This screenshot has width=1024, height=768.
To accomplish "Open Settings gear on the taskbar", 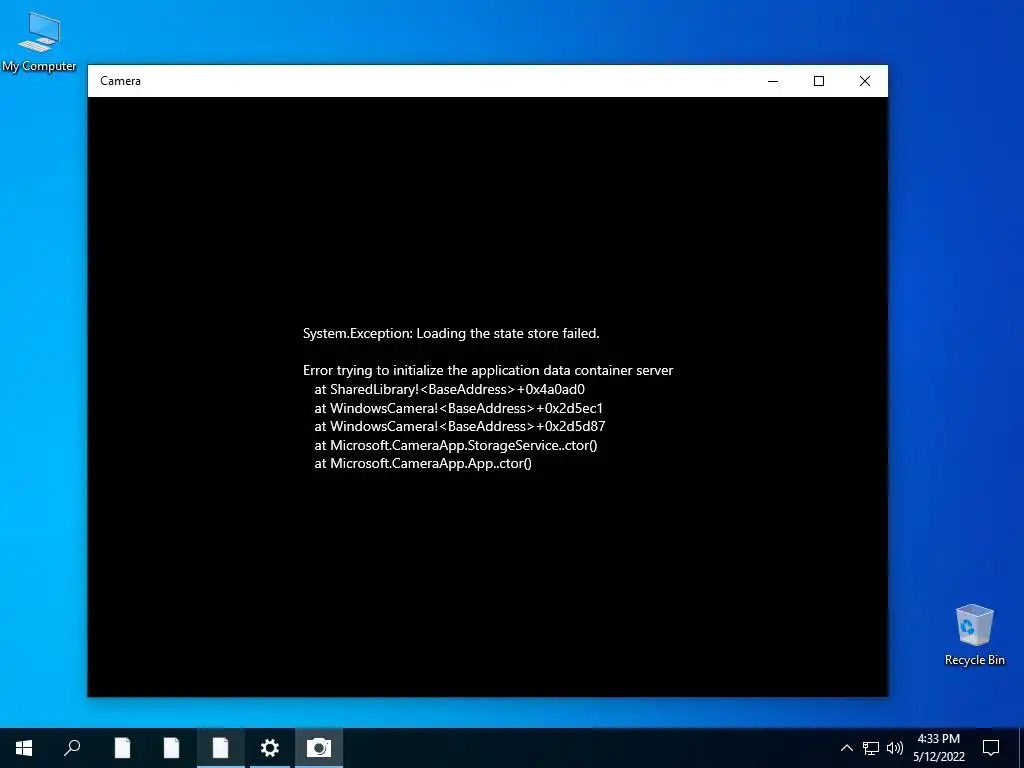I will [270, 748].
